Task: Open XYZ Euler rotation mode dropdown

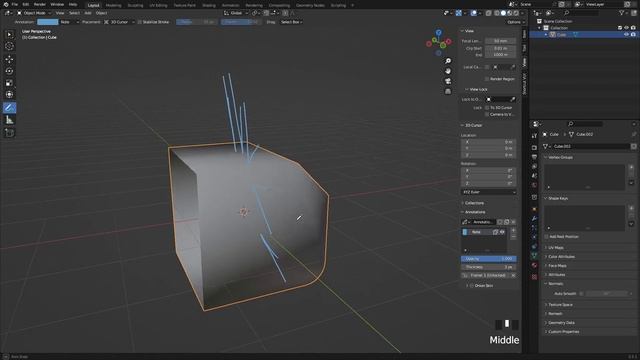Action: coord(489,192)
